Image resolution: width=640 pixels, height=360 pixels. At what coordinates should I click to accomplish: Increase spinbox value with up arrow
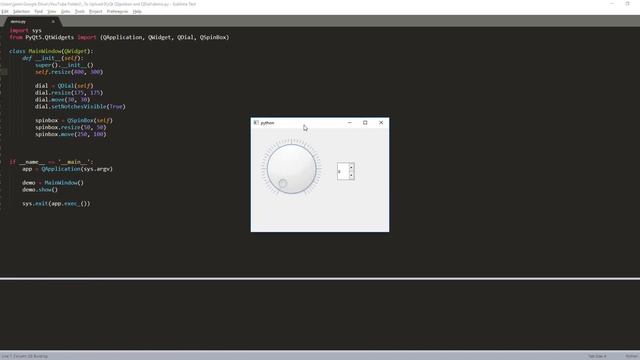click(351, 167)
